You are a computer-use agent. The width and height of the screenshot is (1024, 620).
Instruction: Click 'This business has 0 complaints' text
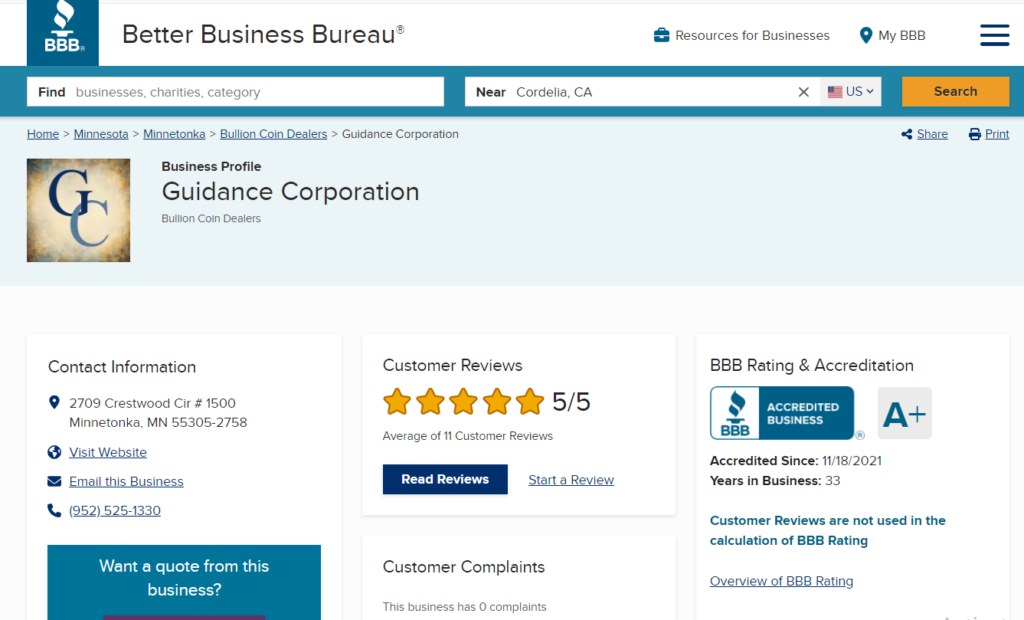click(x=464, y=607)
